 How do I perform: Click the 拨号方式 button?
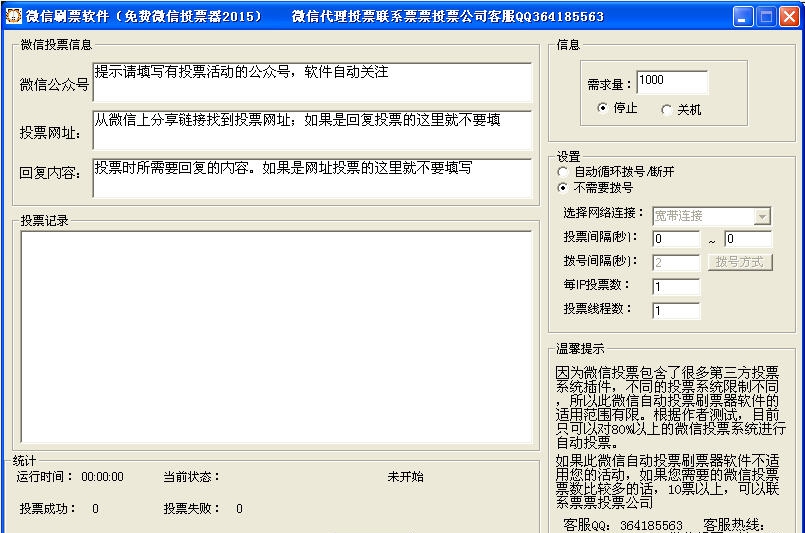(x=740, y=262)
